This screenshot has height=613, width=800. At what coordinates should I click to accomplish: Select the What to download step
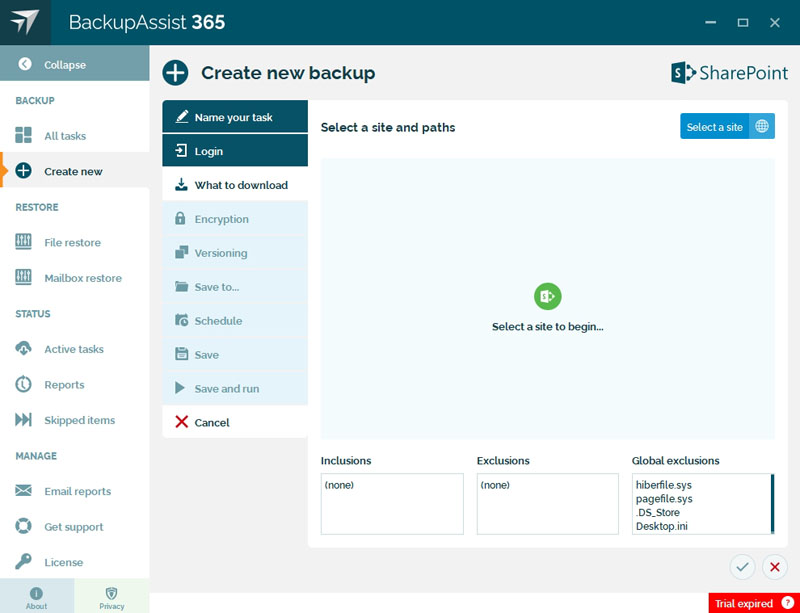(x=235, y=185)
